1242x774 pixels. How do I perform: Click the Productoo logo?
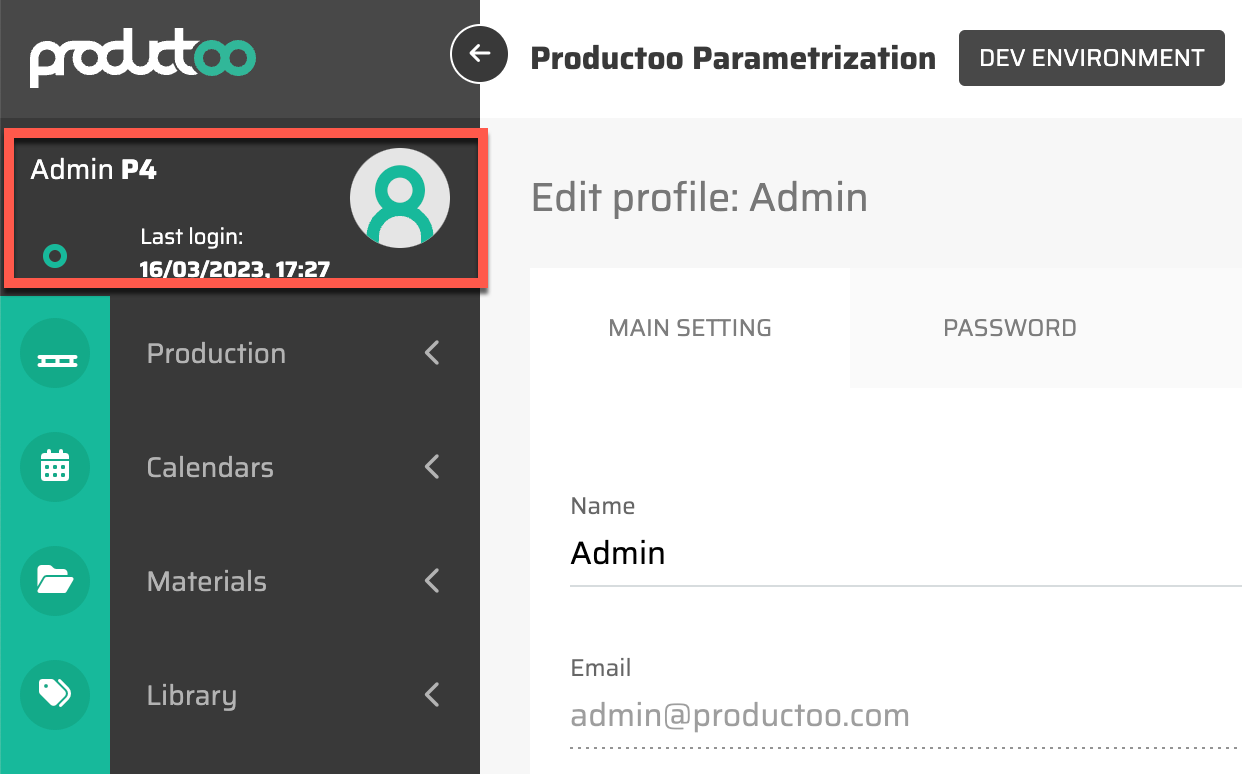pos(143,59)
